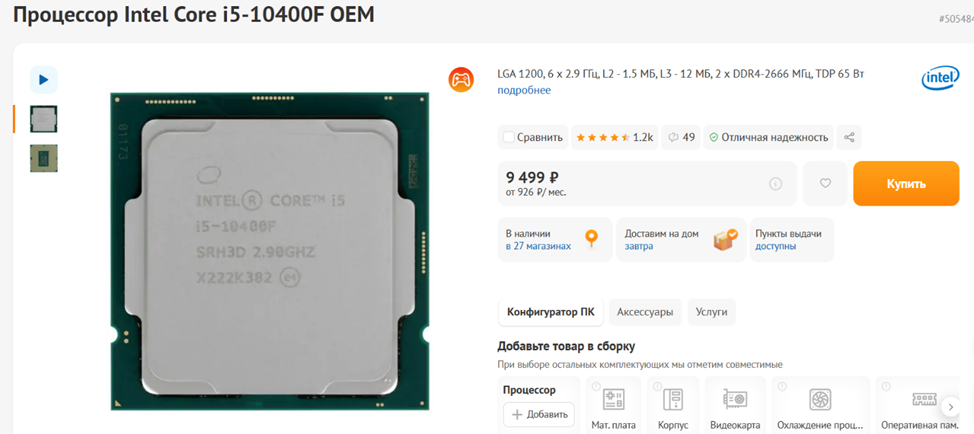The width and height of the screenshot is (974, 434).
Task: Expand specifications via подробнее link
Action: tap(524, 90)
